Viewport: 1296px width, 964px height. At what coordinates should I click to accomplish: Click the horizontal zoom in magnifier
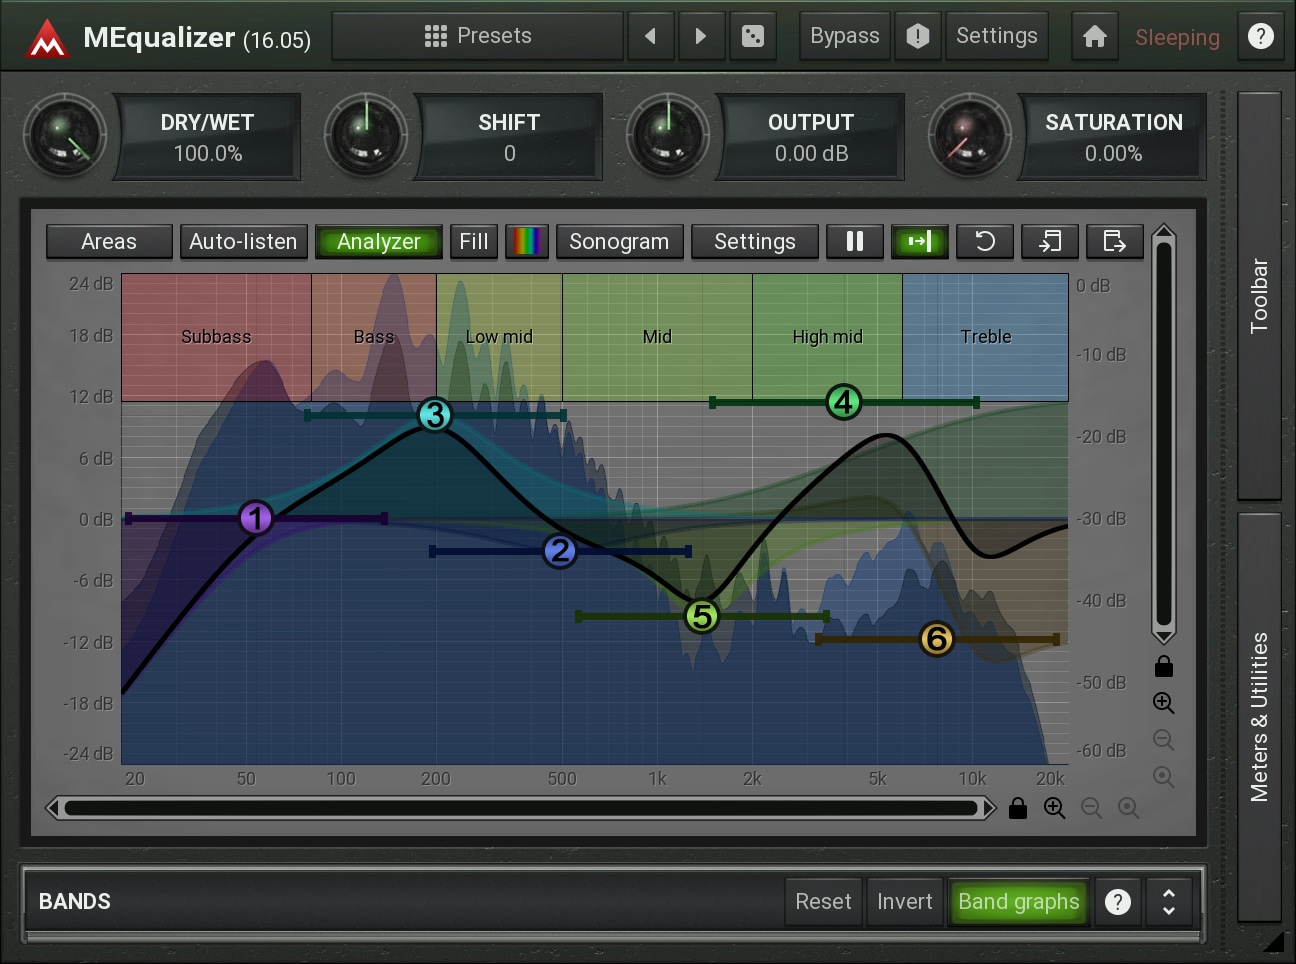click(x=1055, y=808)
